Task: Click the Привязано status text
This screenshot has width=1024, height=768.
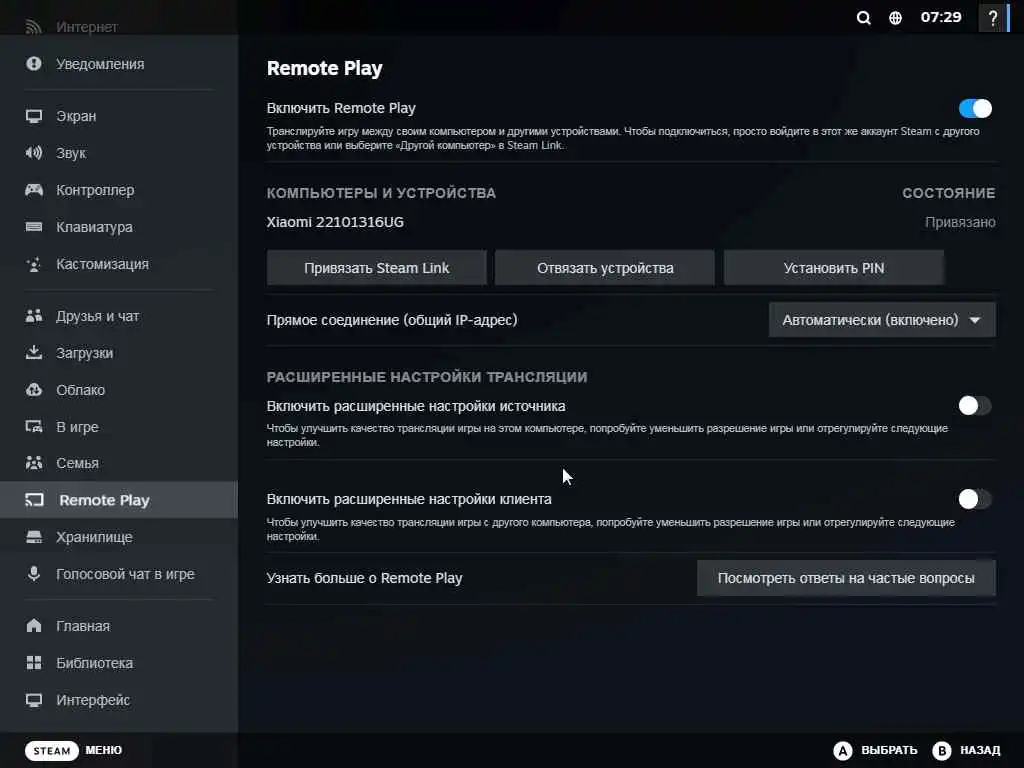Action: click(960, 222)
